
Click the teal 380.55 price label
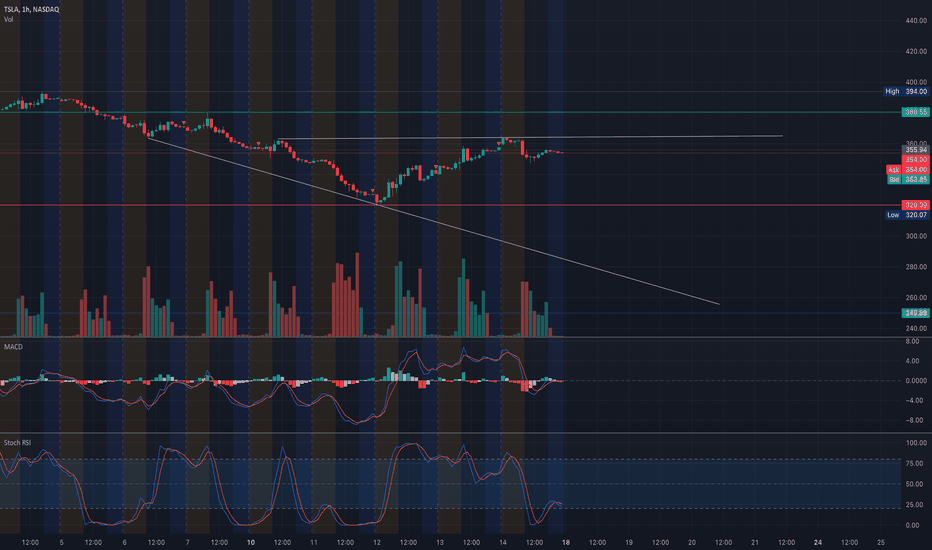click(x=915, y=112)
